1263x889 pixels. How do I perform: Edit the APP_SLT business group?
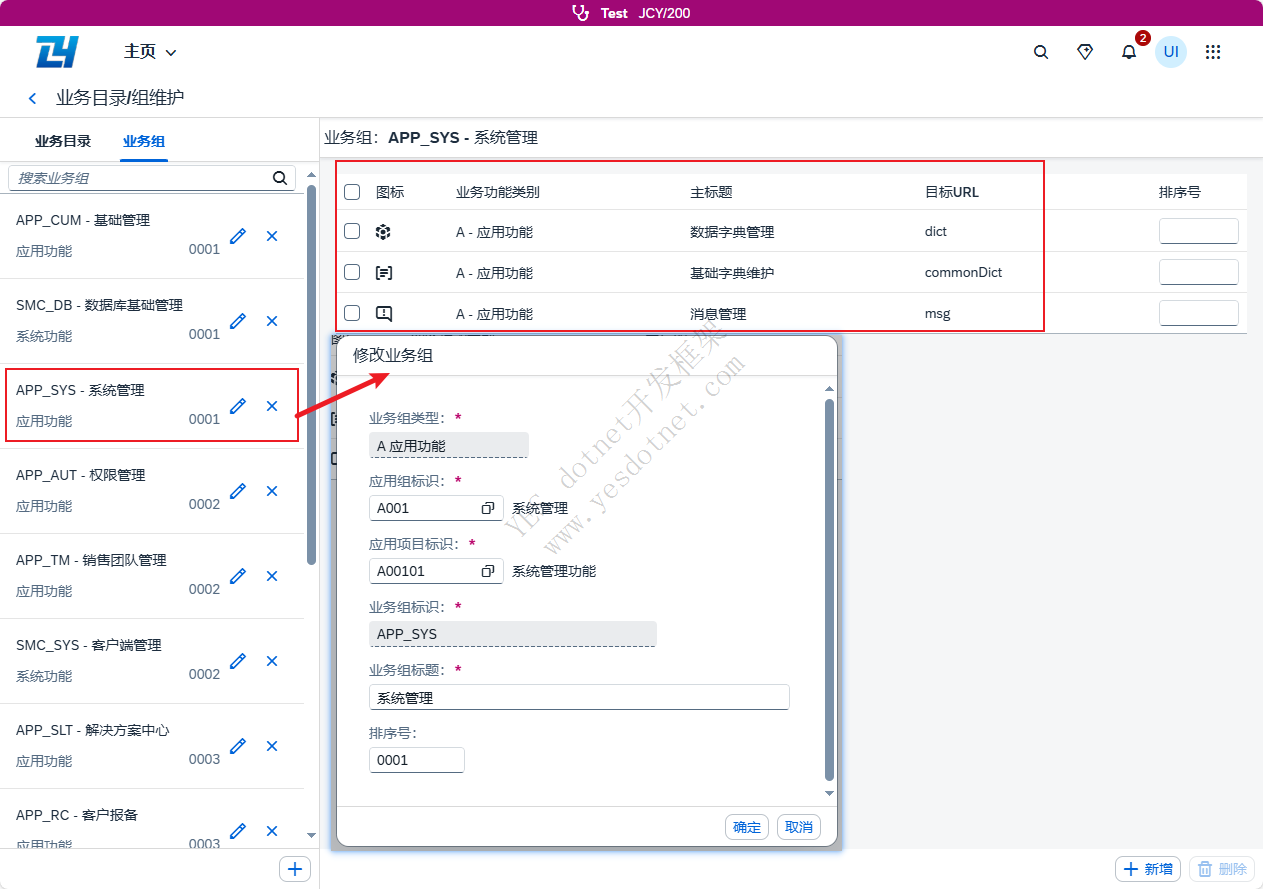click(237, 746)
